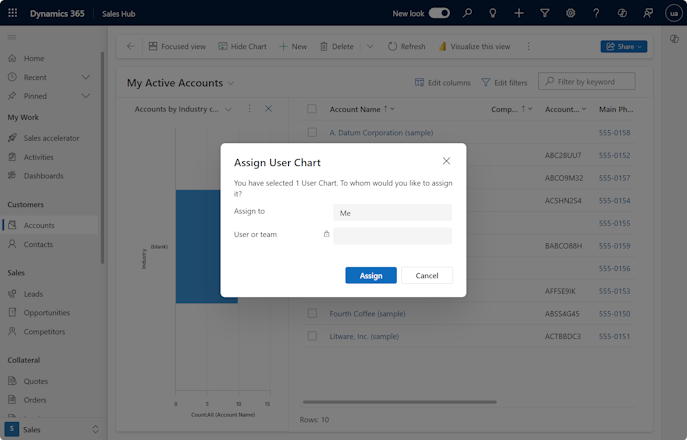The height and width of the screenshot is (440, 687).
Task: Check the Litware, Inc. row checkbox
Action: pos(312,336)
